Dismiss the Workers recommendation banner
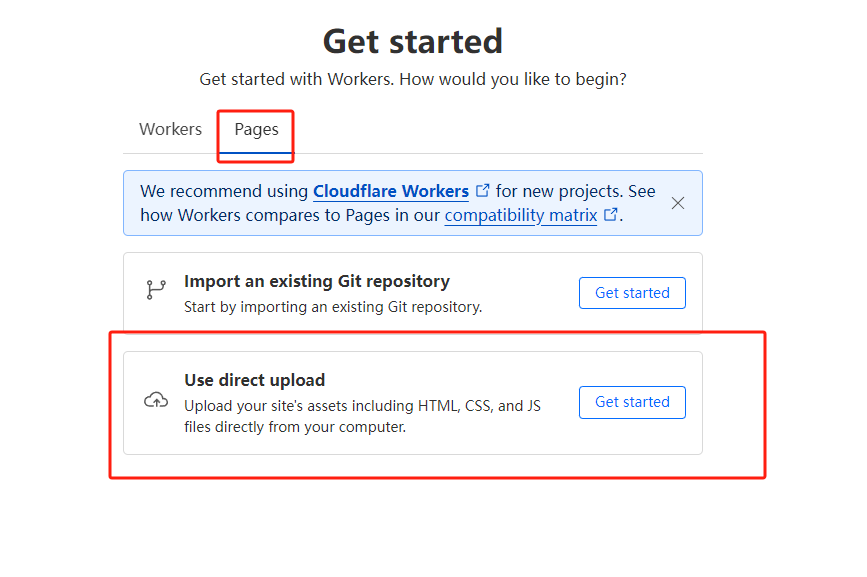 [x=677, y=202]
